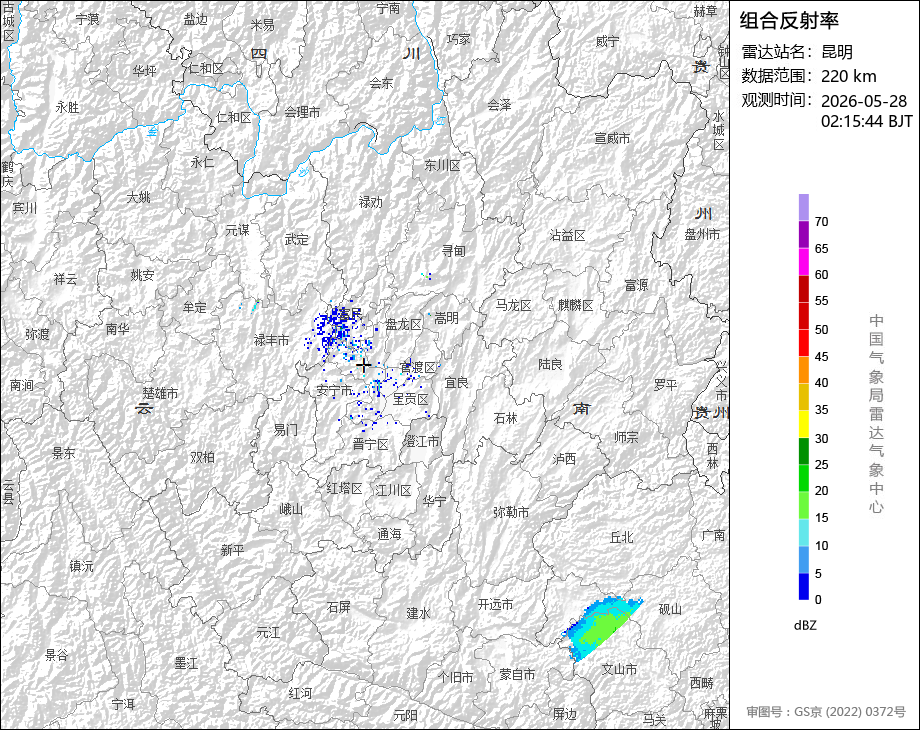Click the dBZ unit label under legend

(805, 625)
